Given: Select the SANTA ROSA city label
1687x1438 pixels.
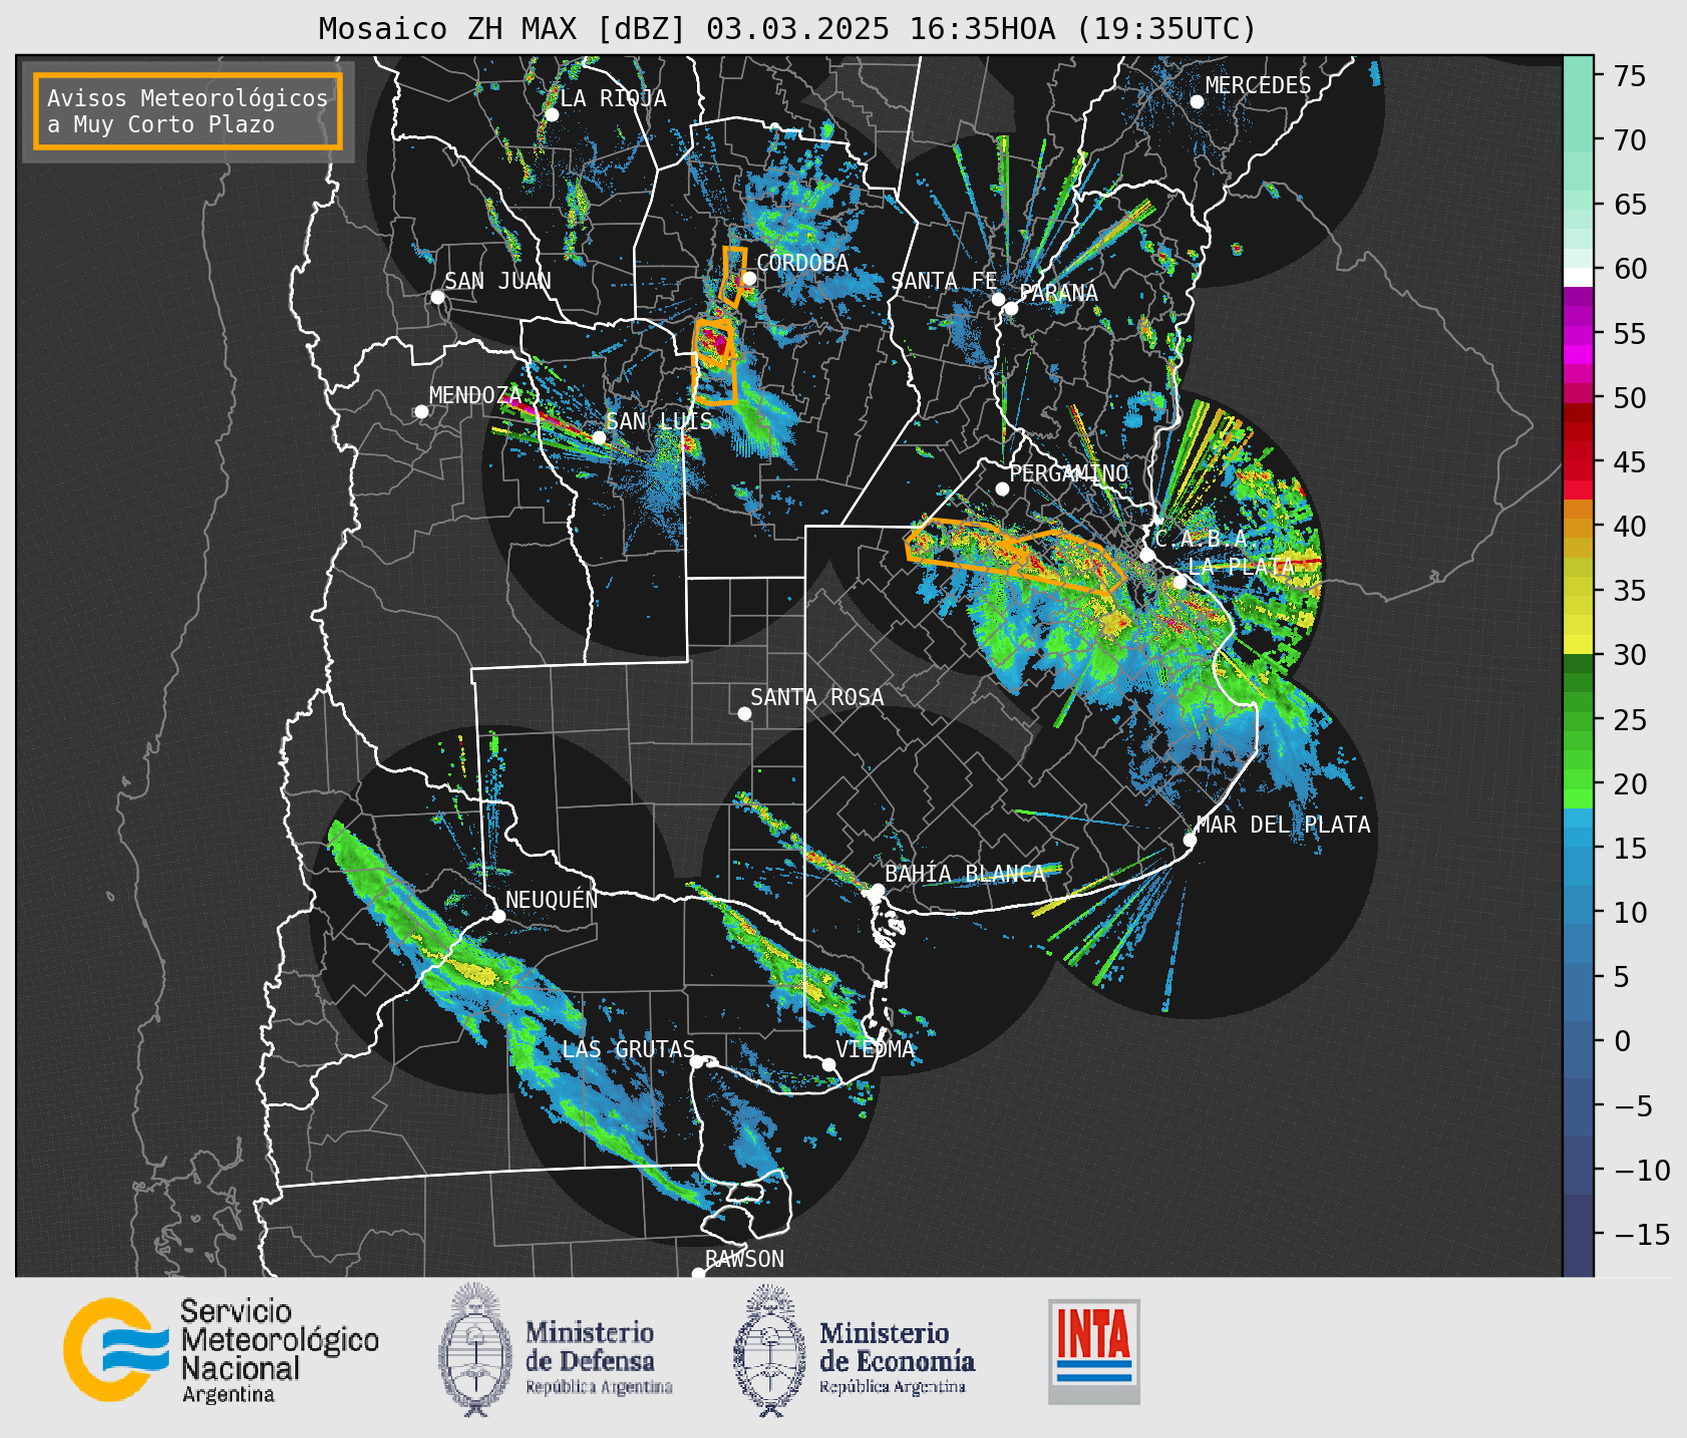Looking at the screenshot, I should tap(817, 697).
